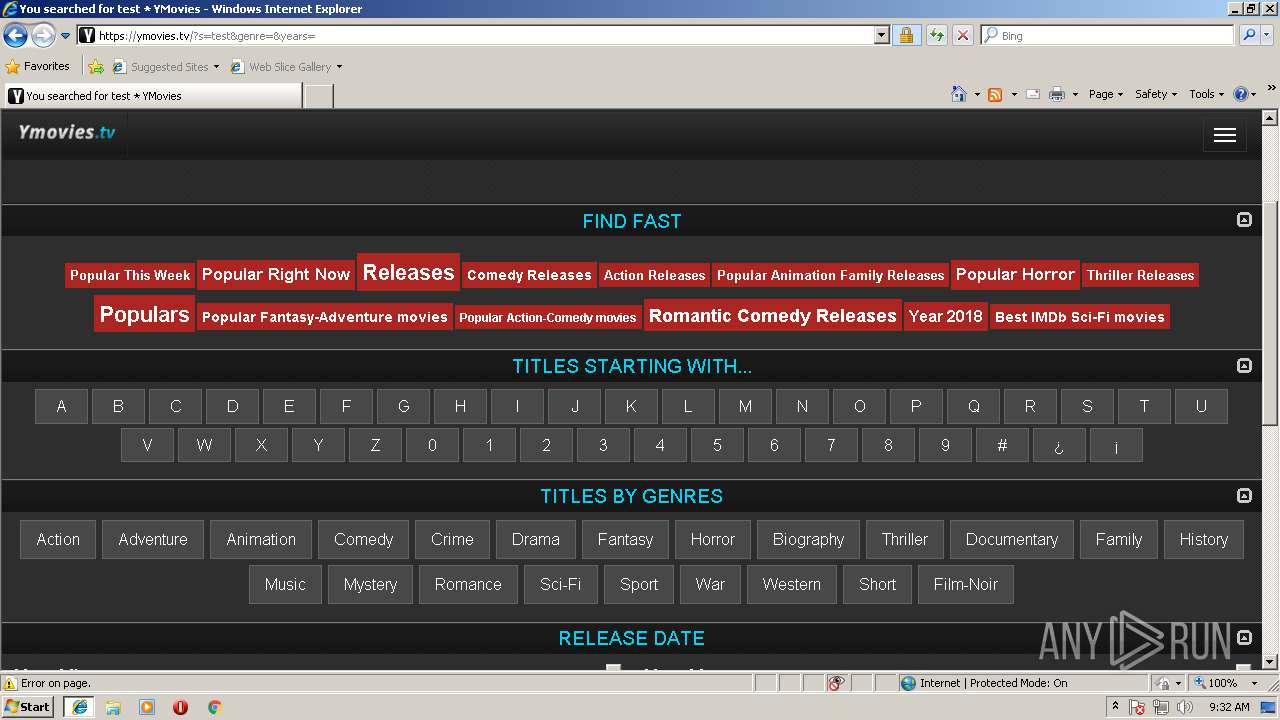1280x720 pixels.
Task: Select the 'You searched for test' tab
Action: coord(153,96)
